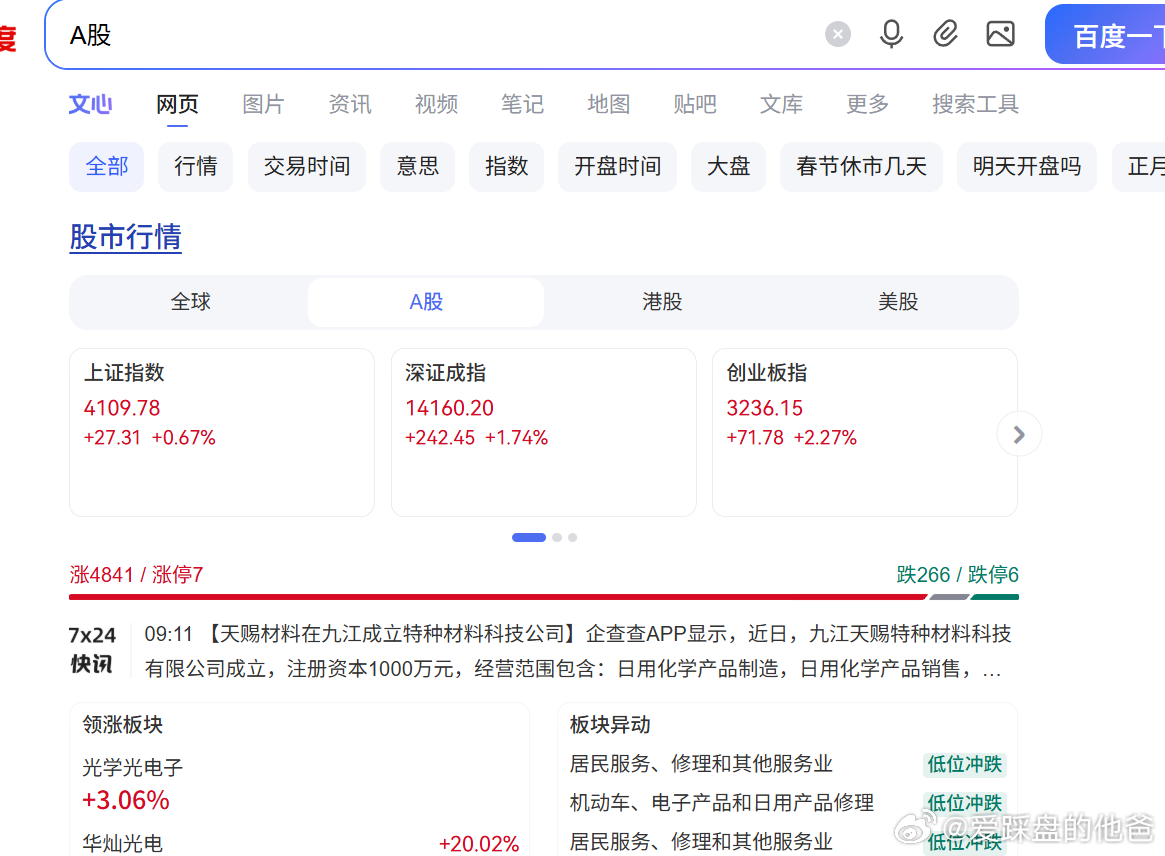Go to the 地图 tab
The width and height of the screenshot is (1165, 856).
(x=609, y=104)
